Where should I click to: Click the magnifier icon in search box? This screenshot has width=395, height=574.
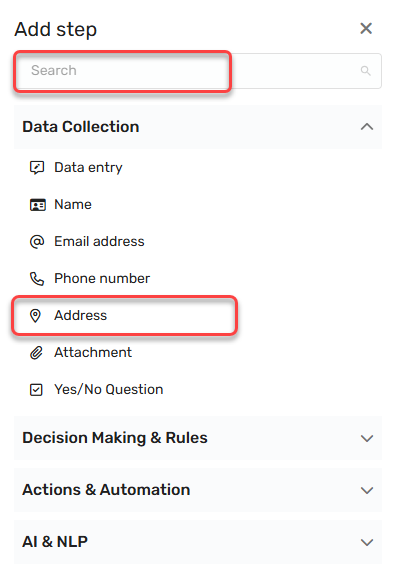click(365, 70)
